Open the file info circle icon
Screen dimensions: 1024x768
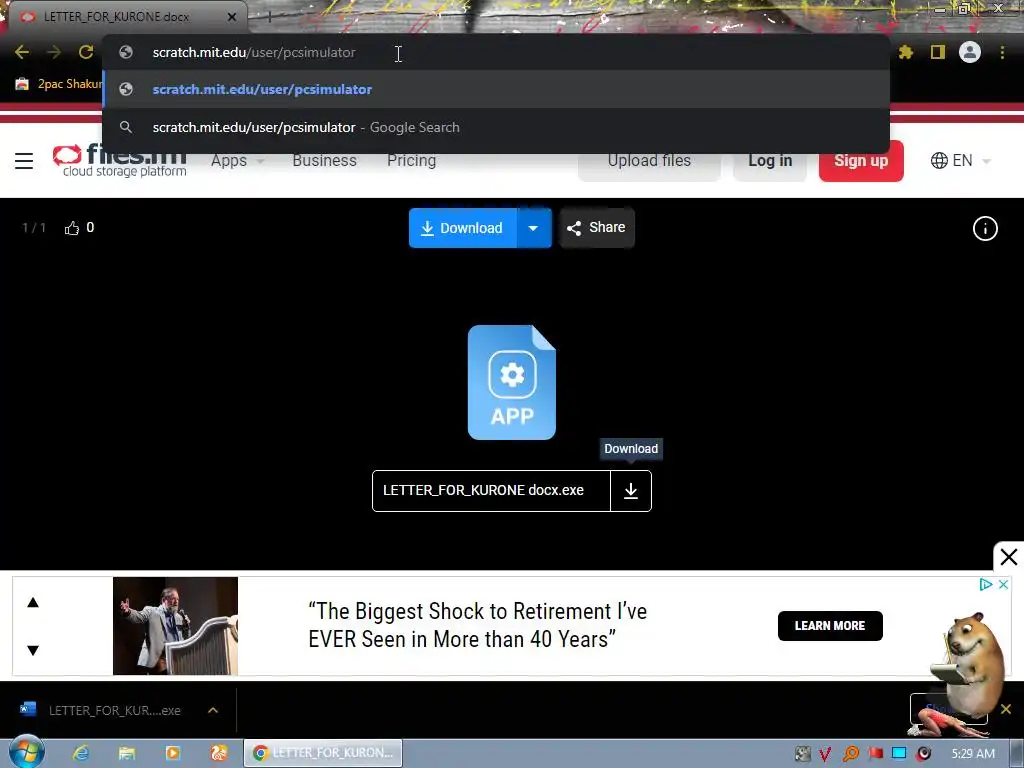tap(985, 229)
